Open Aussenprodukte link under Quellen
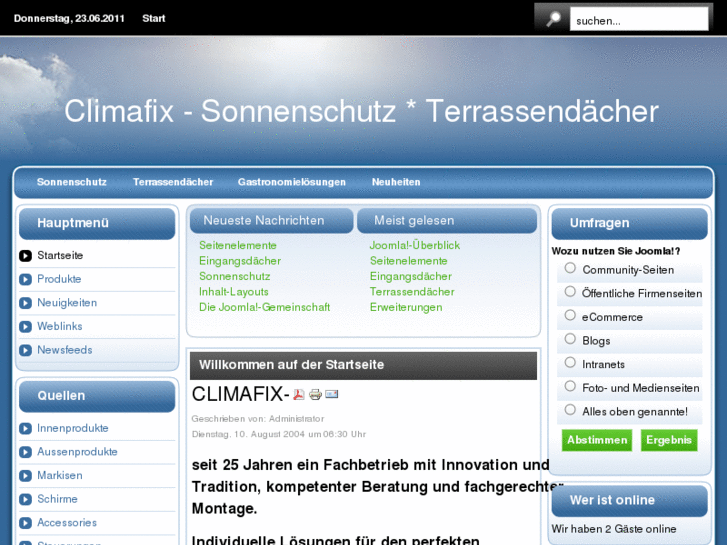This screenshot has width=727, height=545. 77,452
